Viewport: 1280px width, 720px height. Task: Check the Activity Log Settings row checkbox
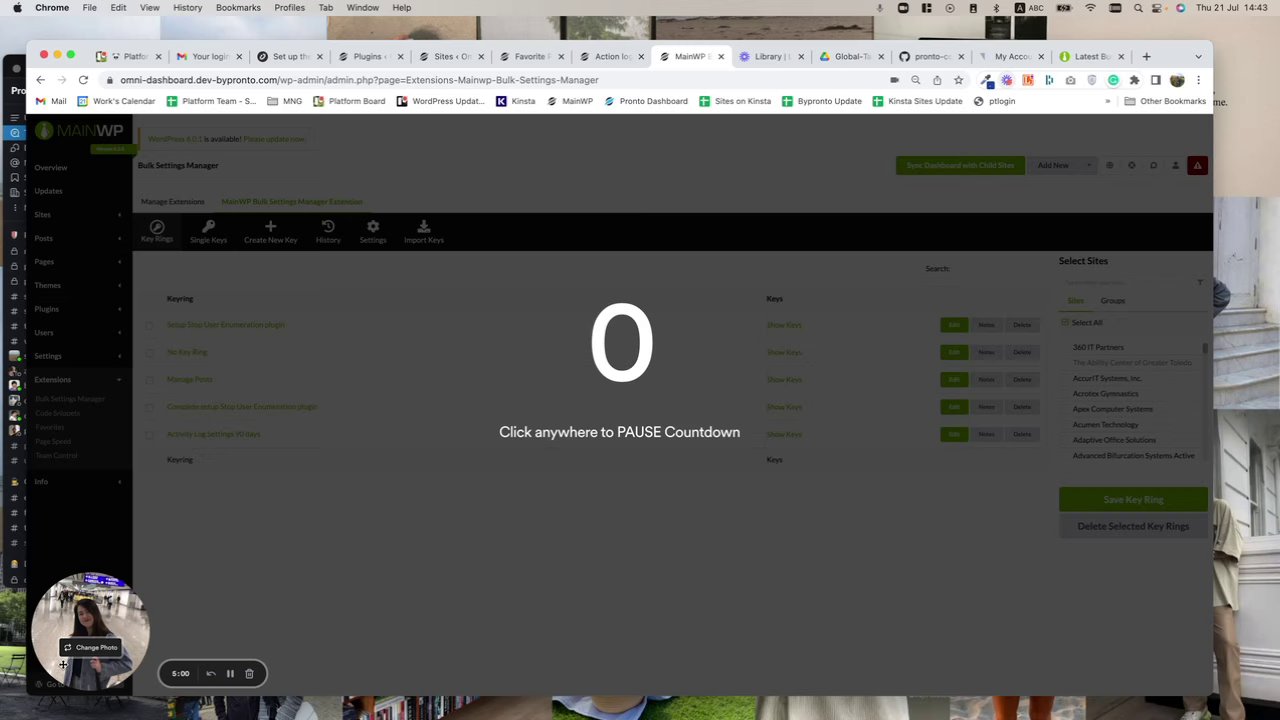(x=150, y=435)
